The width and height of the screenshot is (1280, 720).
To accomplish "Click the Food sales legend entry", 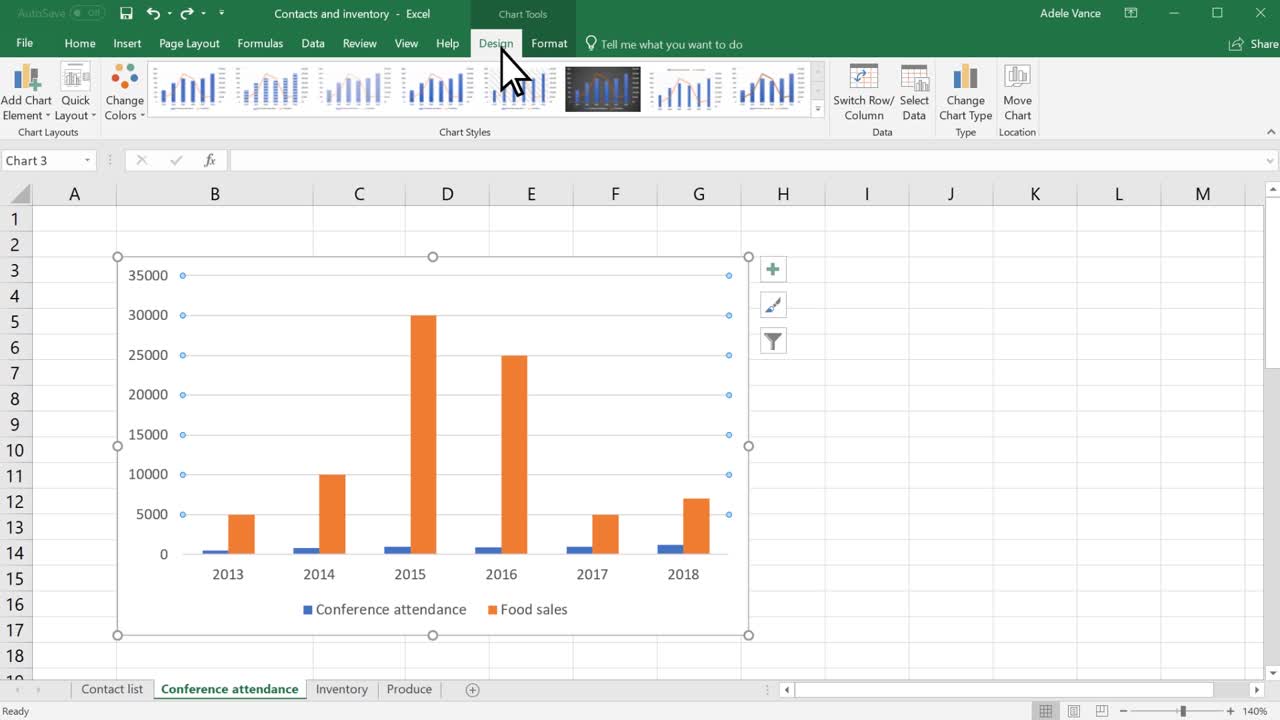I will (x=527, y=609).
